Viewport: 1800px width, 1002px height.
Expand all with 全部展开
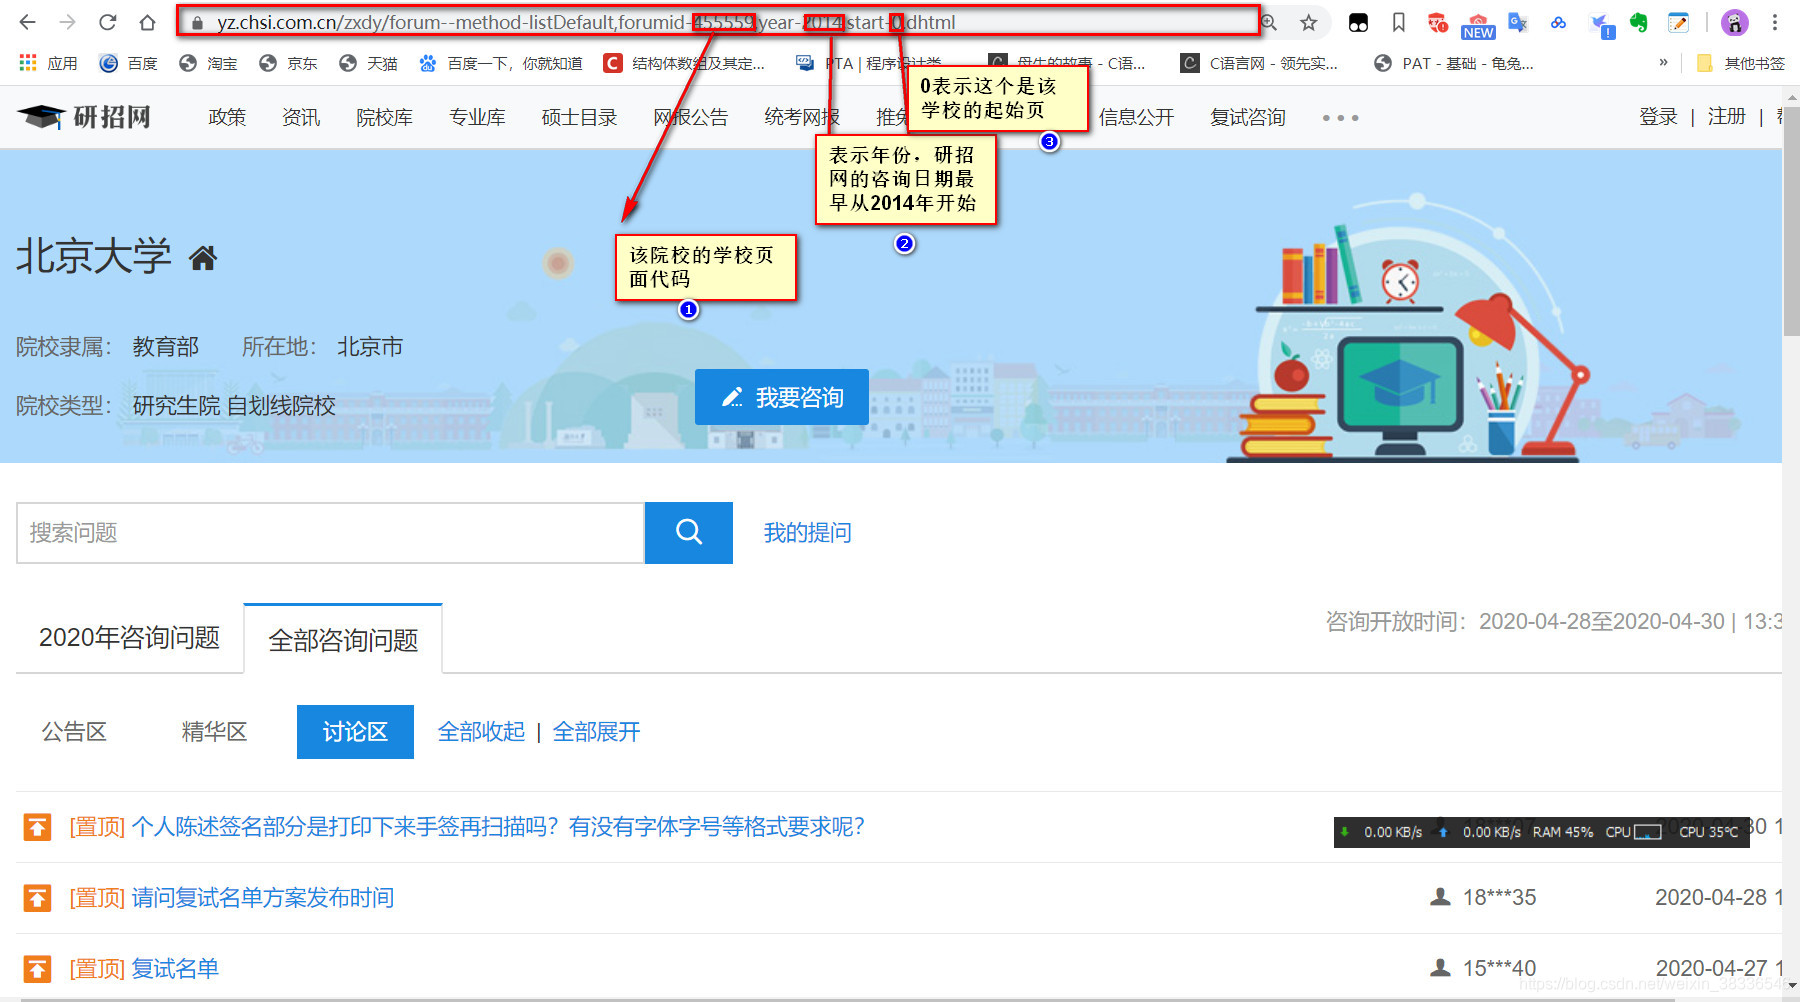[597, 732]
